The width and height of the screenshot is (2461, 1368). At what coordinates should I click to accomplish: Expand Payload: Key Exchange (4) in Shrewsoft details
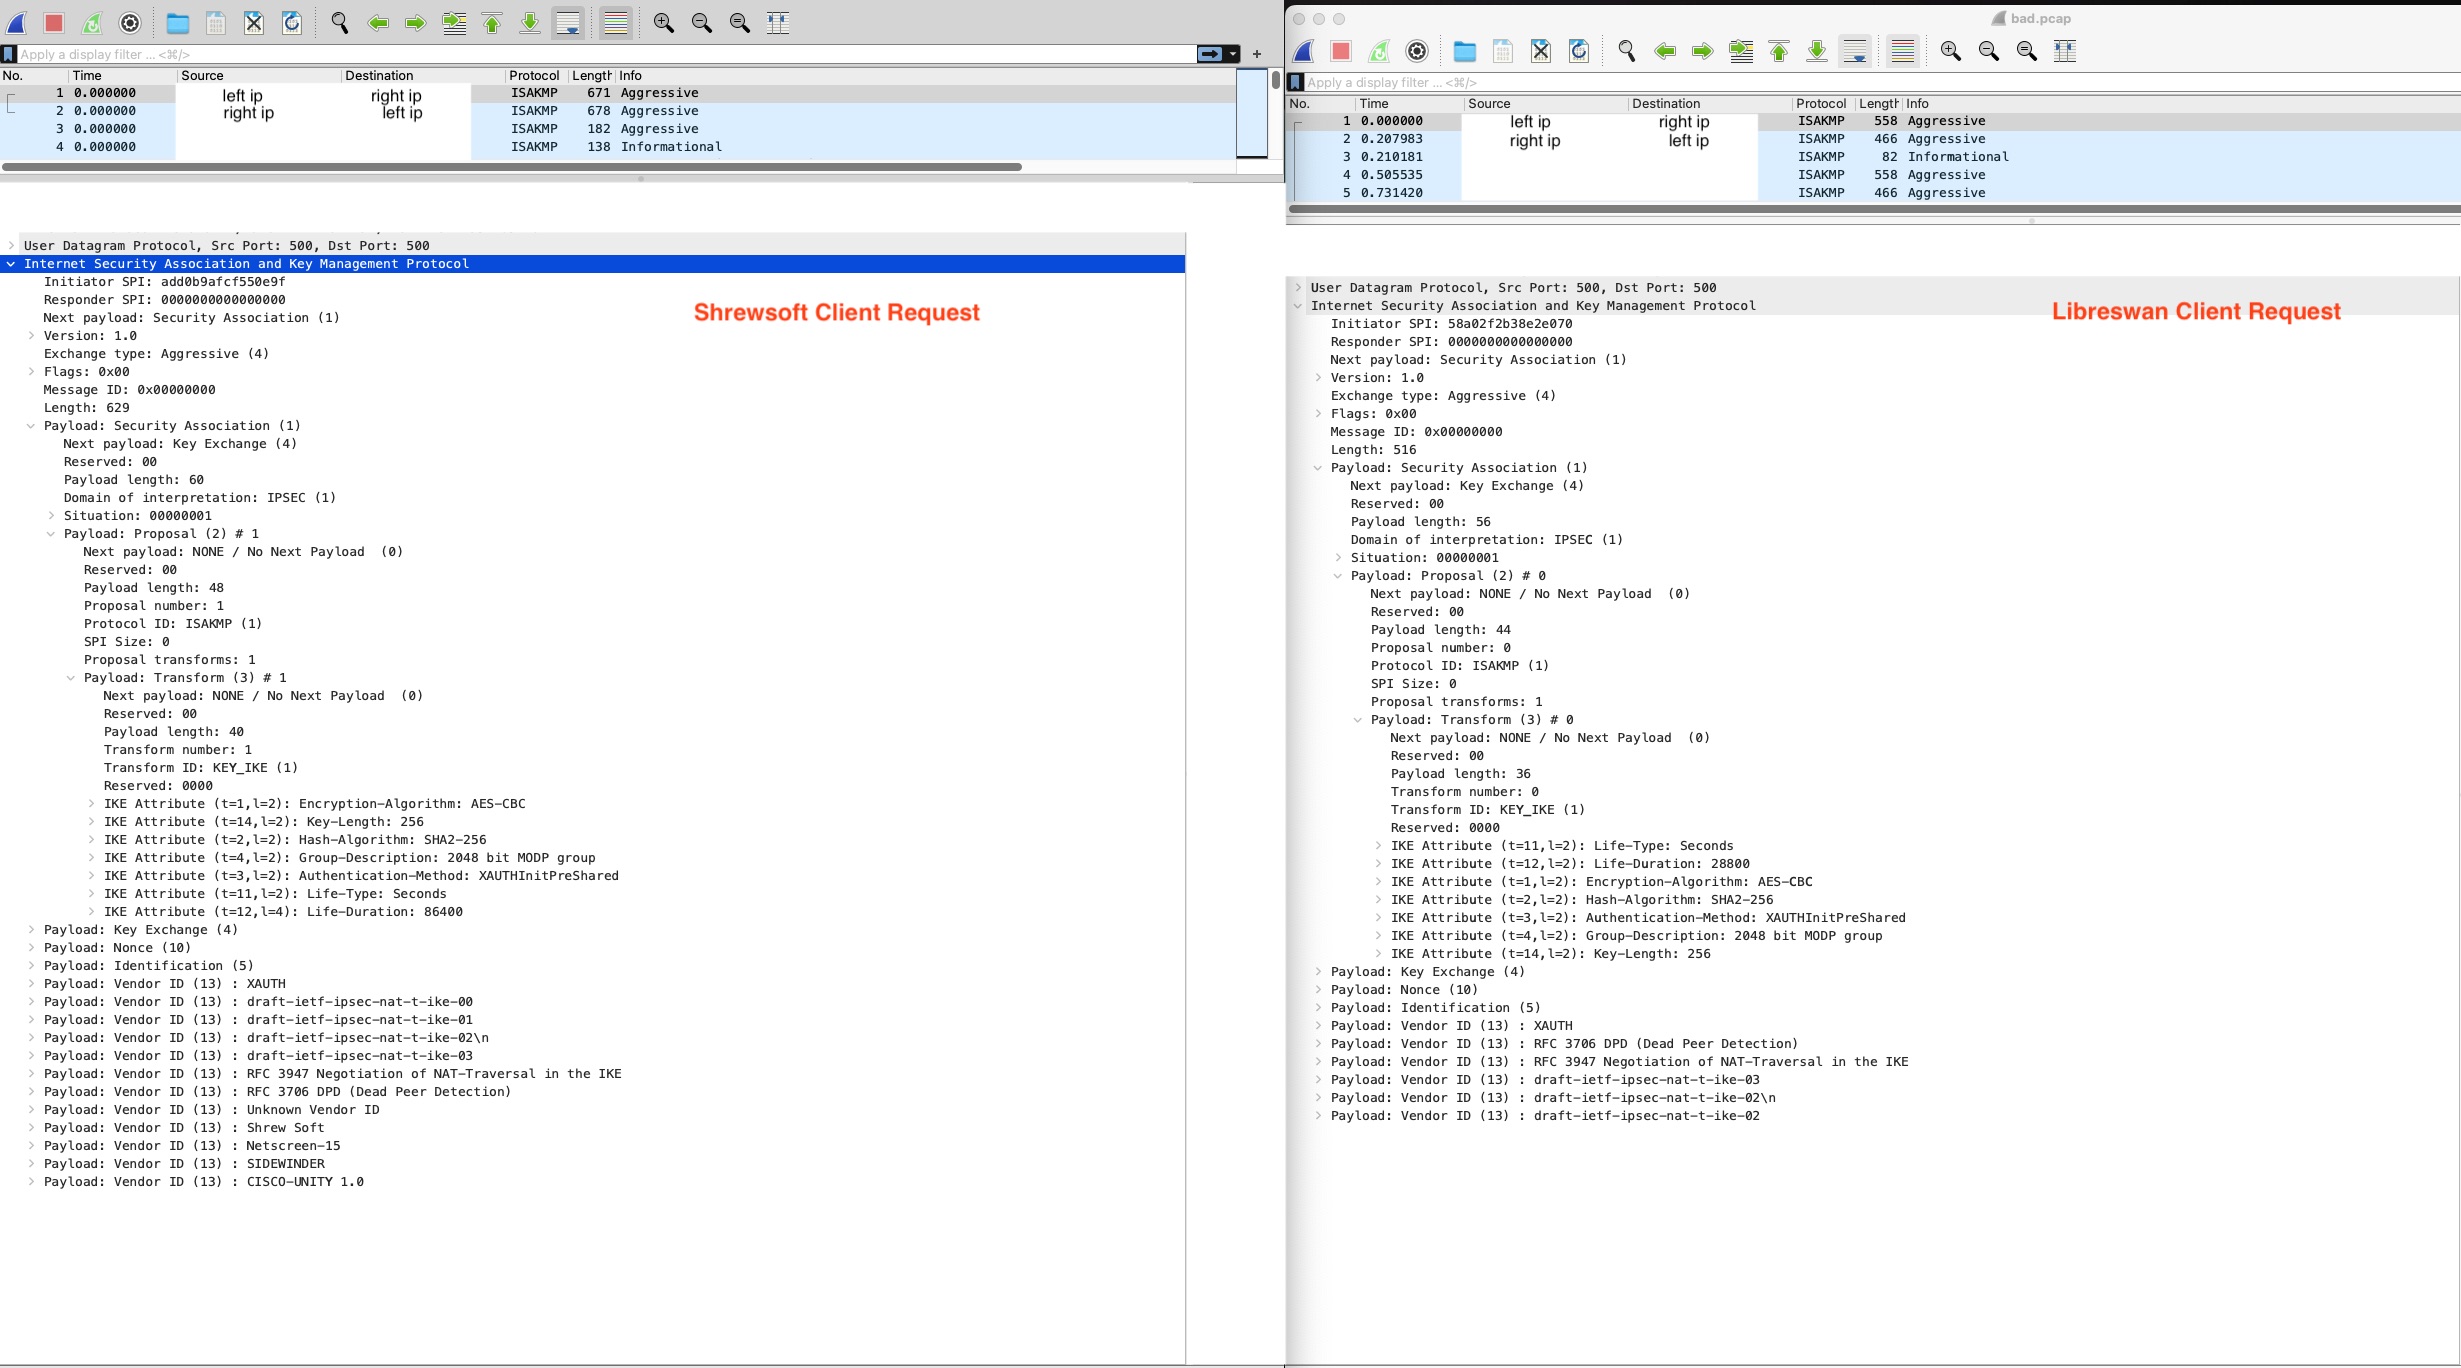(29, 929)
